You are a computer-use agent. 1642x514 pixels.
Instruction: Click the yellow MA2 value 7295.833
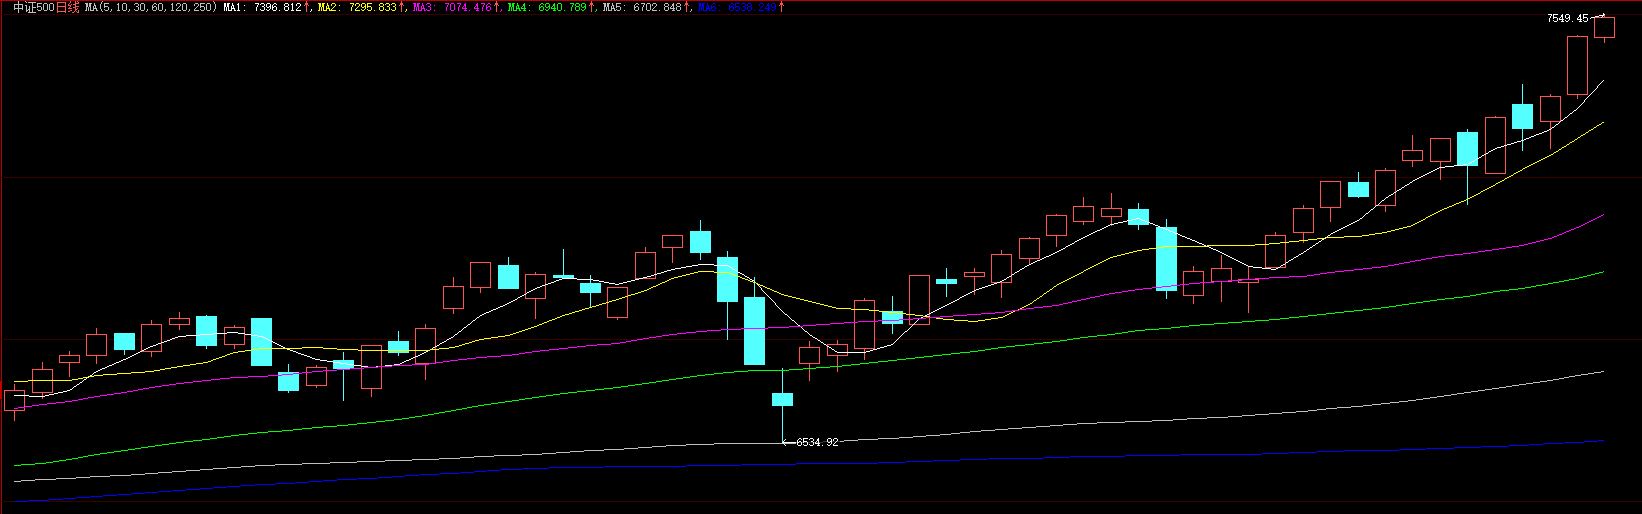pyautogui.click(x=372, y=8)
